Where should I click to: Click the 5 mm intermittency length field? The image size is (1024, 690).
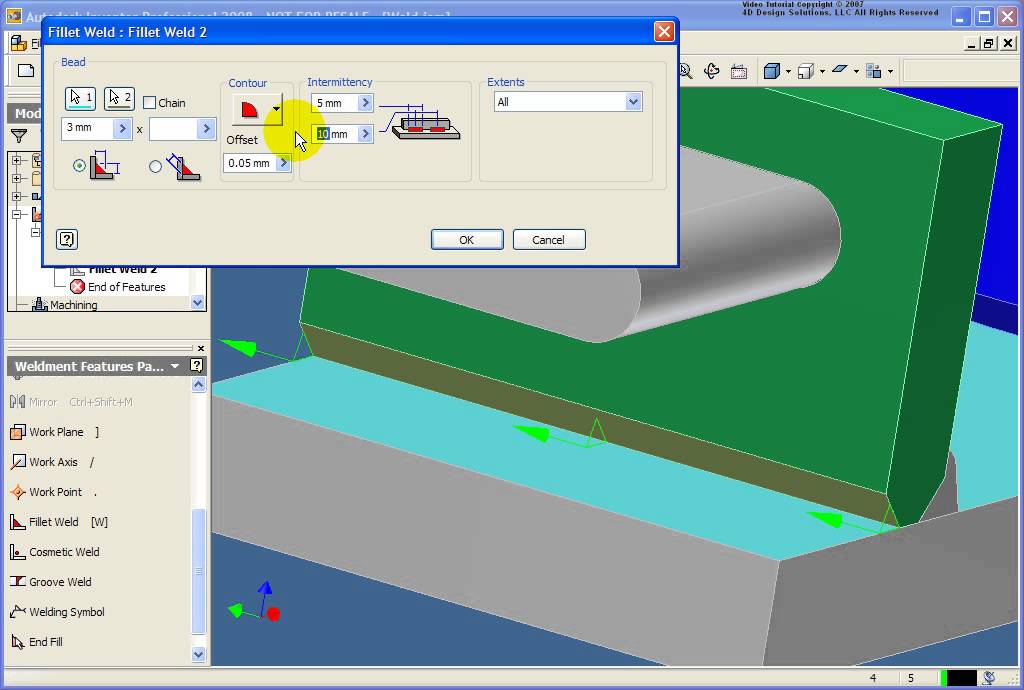(x=335, y=103)
